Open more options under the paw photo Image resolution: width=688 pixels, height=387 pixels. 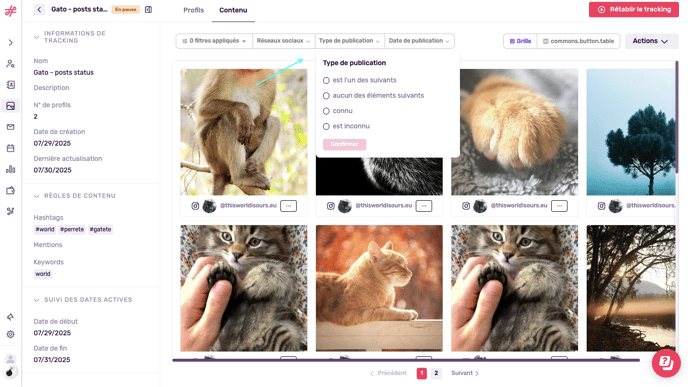point(559,206)
